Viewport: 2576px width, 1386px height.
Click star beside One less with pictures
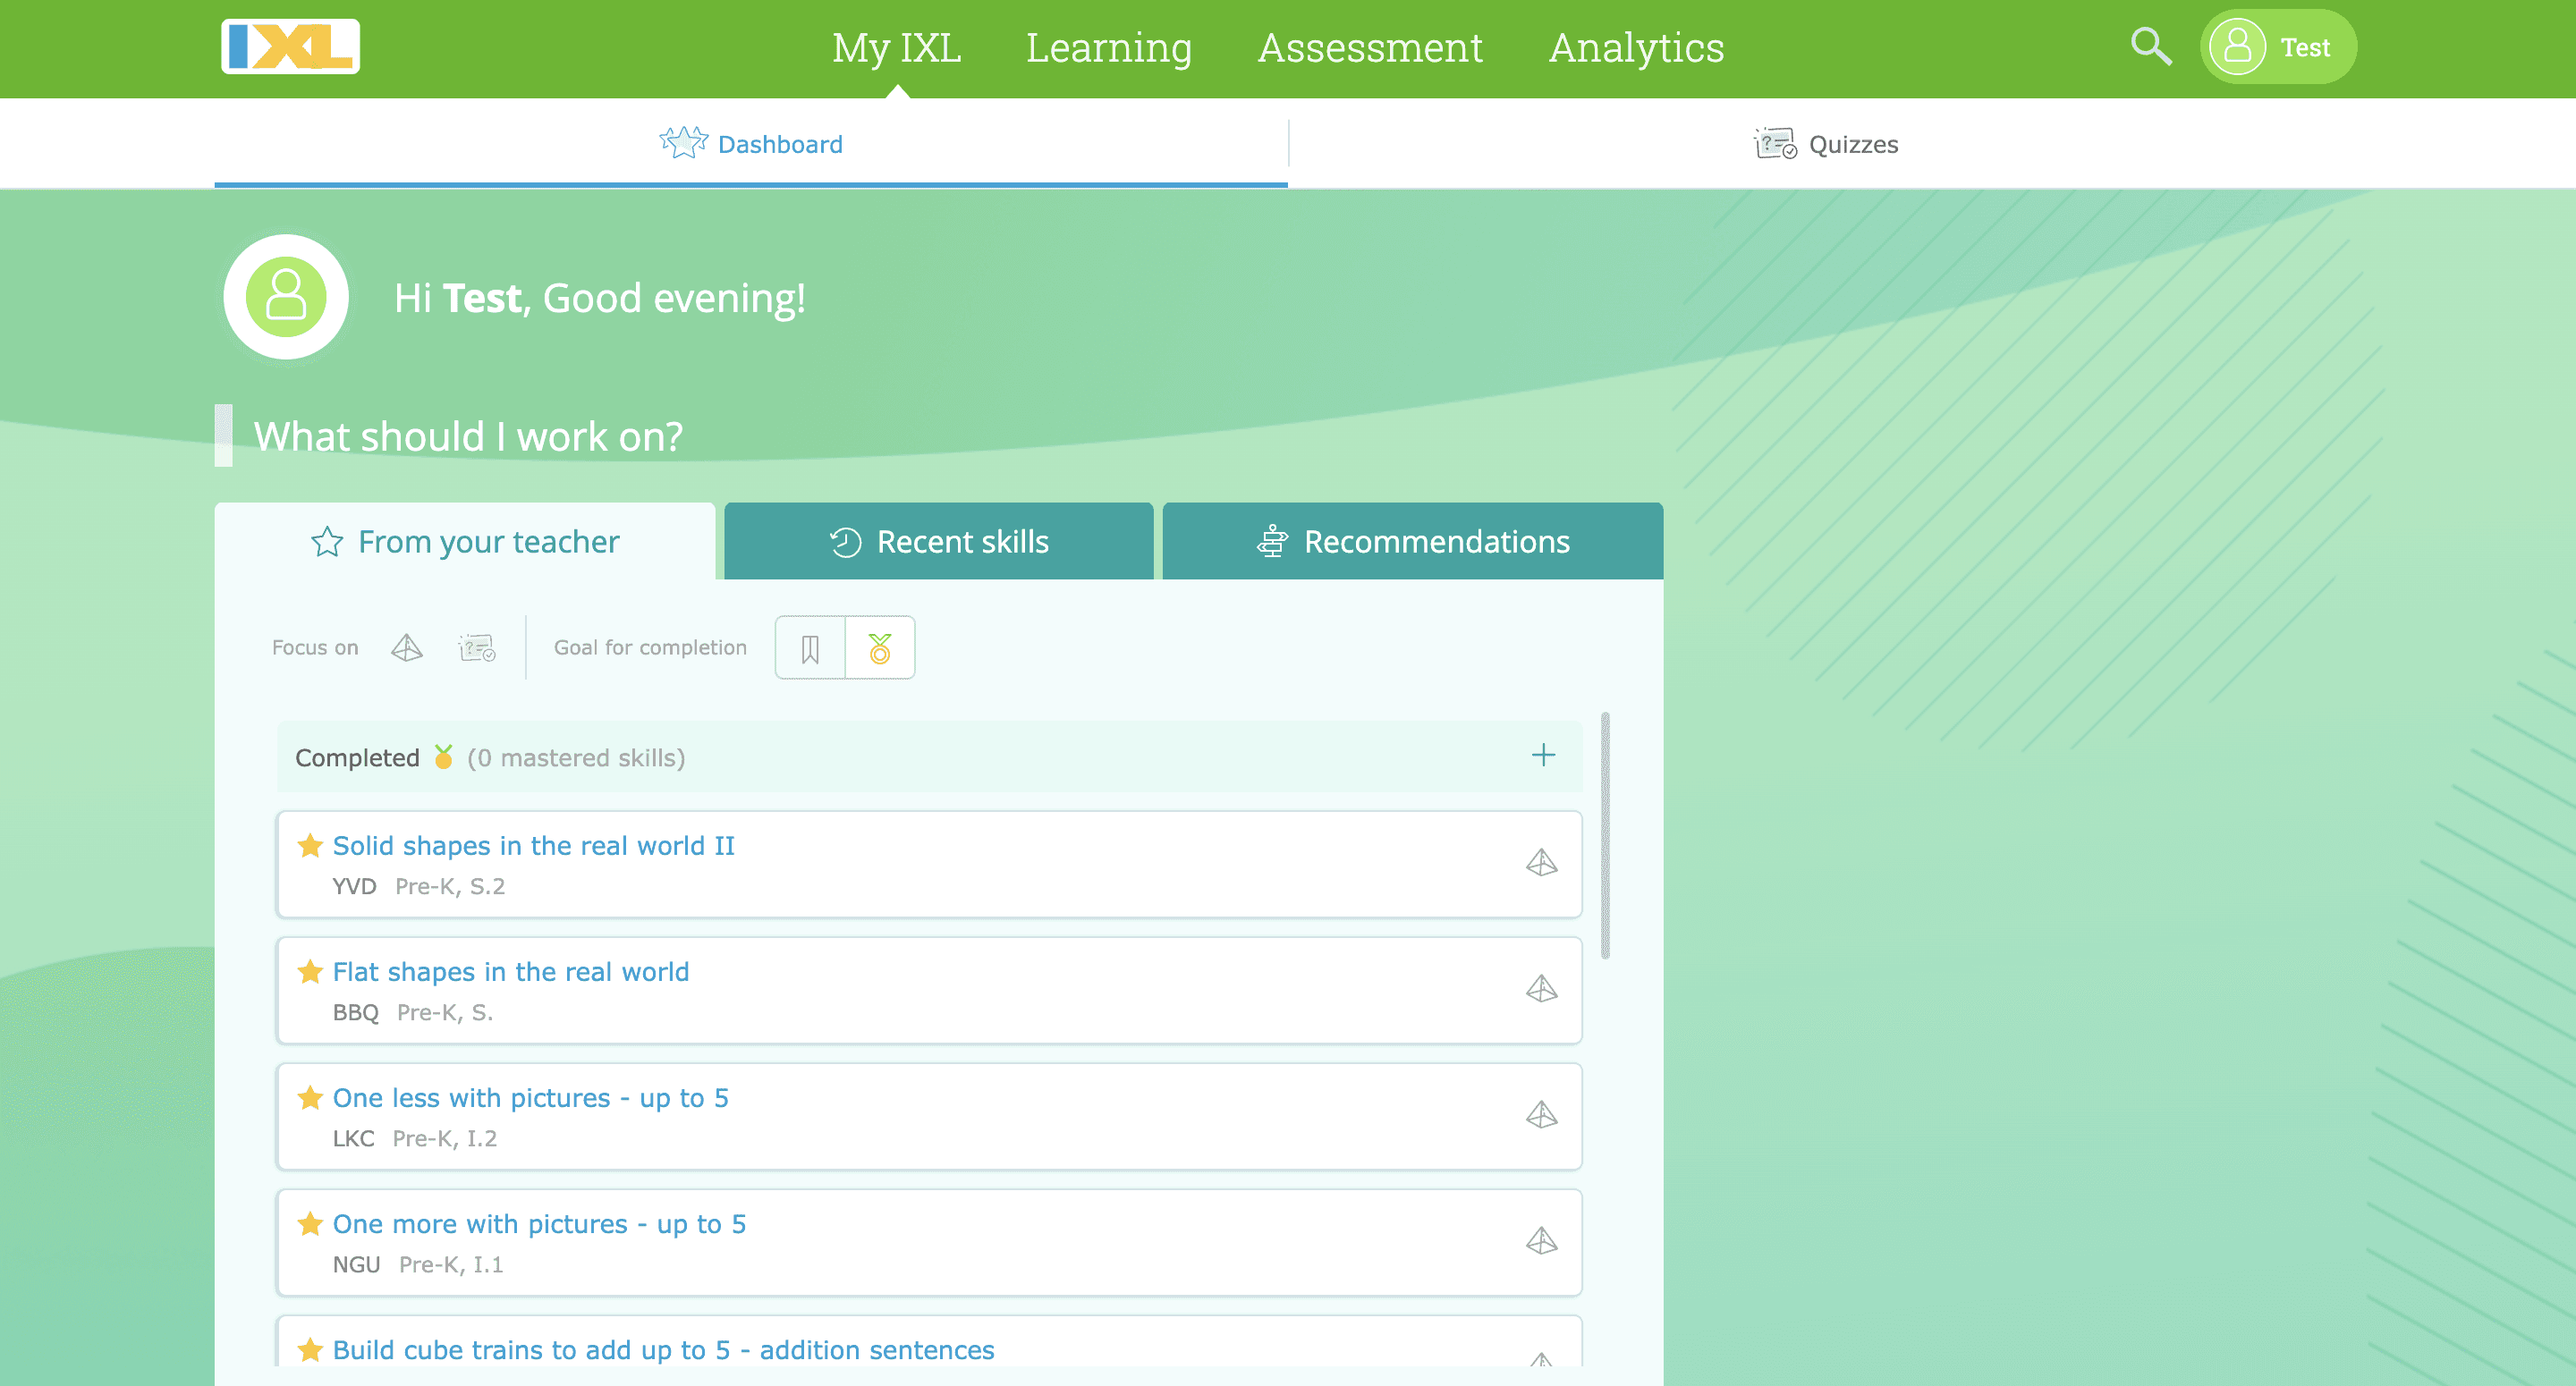tap(310, 1098)
